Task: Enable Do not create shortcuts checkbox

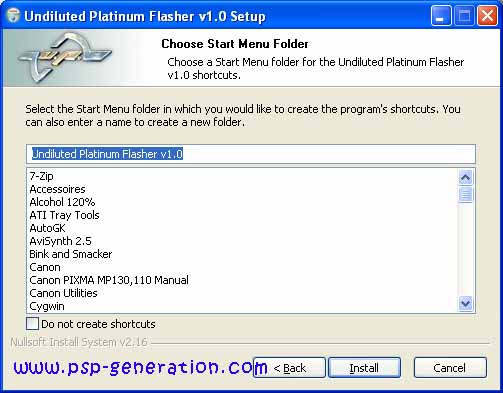Action: click(32, 324)
